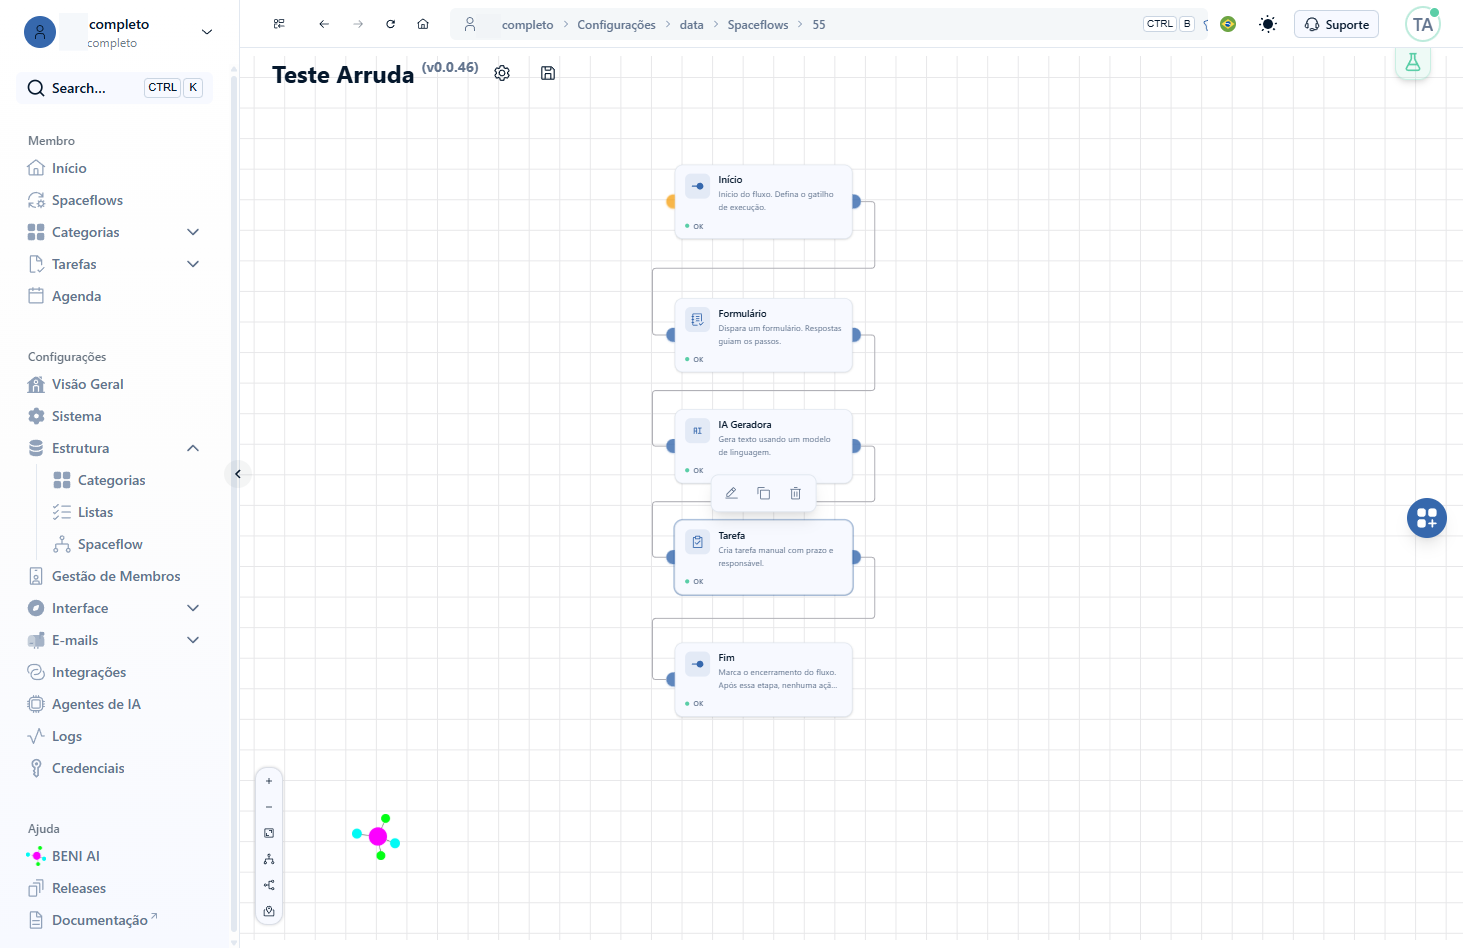Duplicate the node with the copy icon
1463x948 pixels.
click(x=763, y=493)
